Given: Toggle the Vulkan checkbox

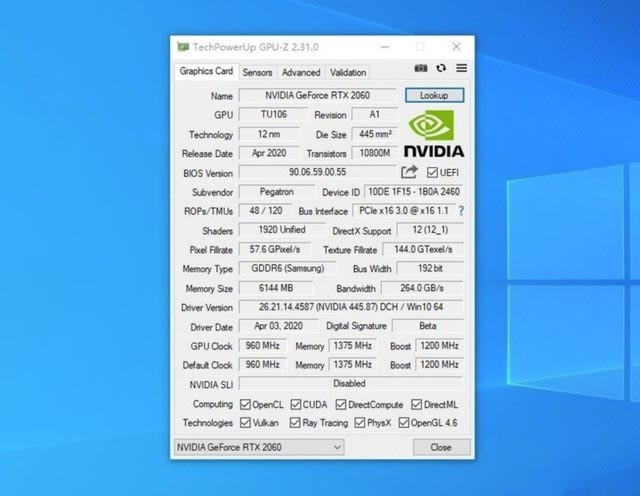Looking at the screenshot, I should click(245, 423).
